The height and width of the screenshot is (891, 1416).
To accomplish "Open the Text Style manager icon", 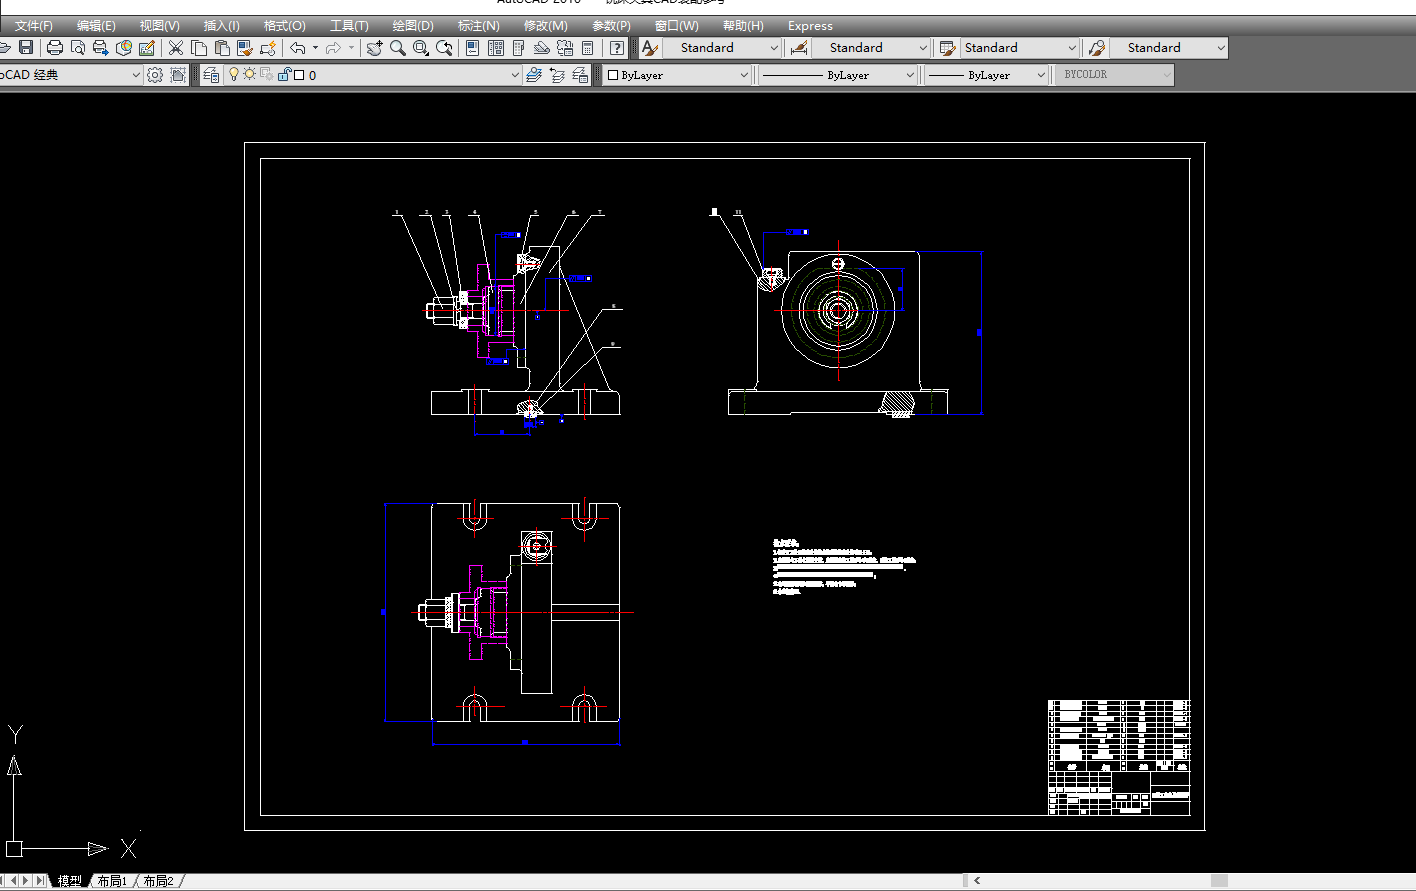I will tap(650, 47).
